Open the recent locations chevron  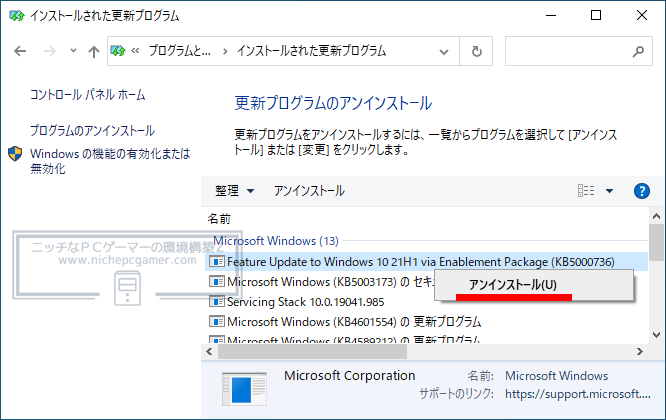(x=73, y=51)
